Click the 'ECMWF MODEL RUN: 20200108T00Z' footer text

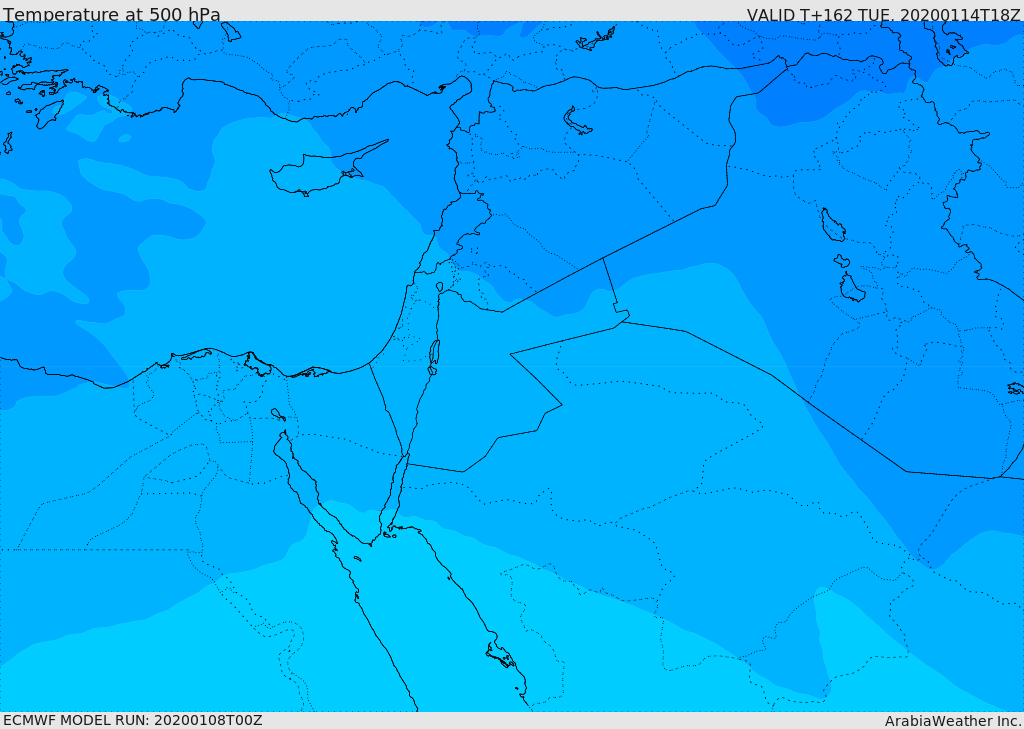point(133,720)
